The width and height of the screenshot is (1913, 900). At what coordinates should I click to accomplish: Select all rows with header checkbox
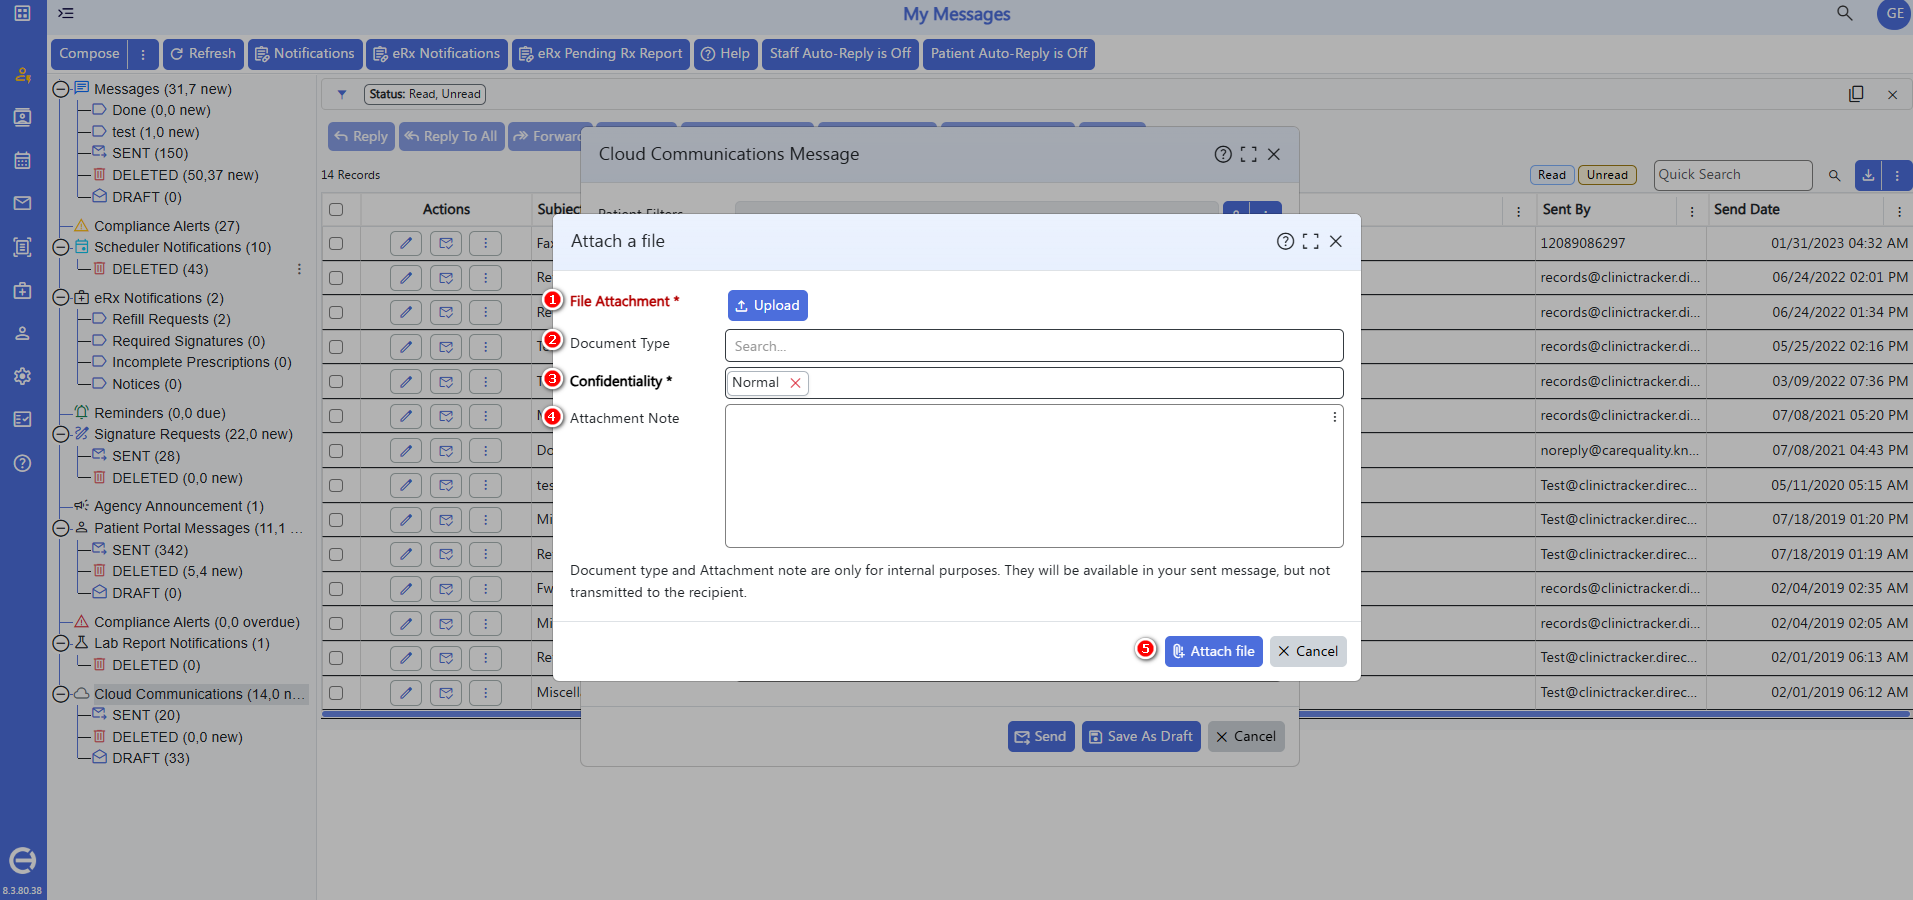click(x=336, y=209)
